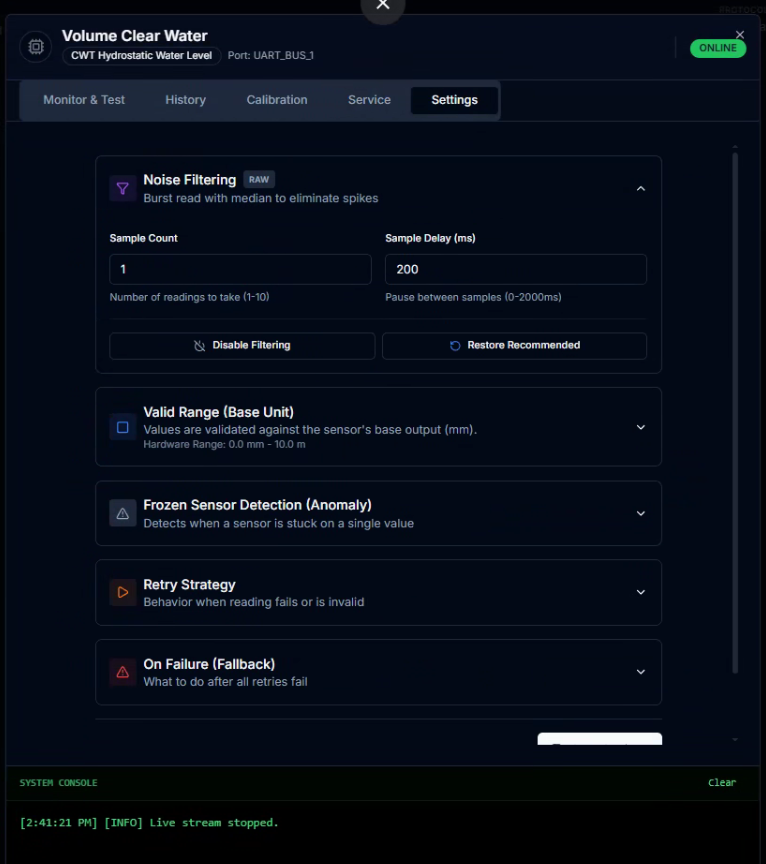Click the SYSTEM CONSOLE heading
This screenshot has height=864, width=766.
[58, 782]
